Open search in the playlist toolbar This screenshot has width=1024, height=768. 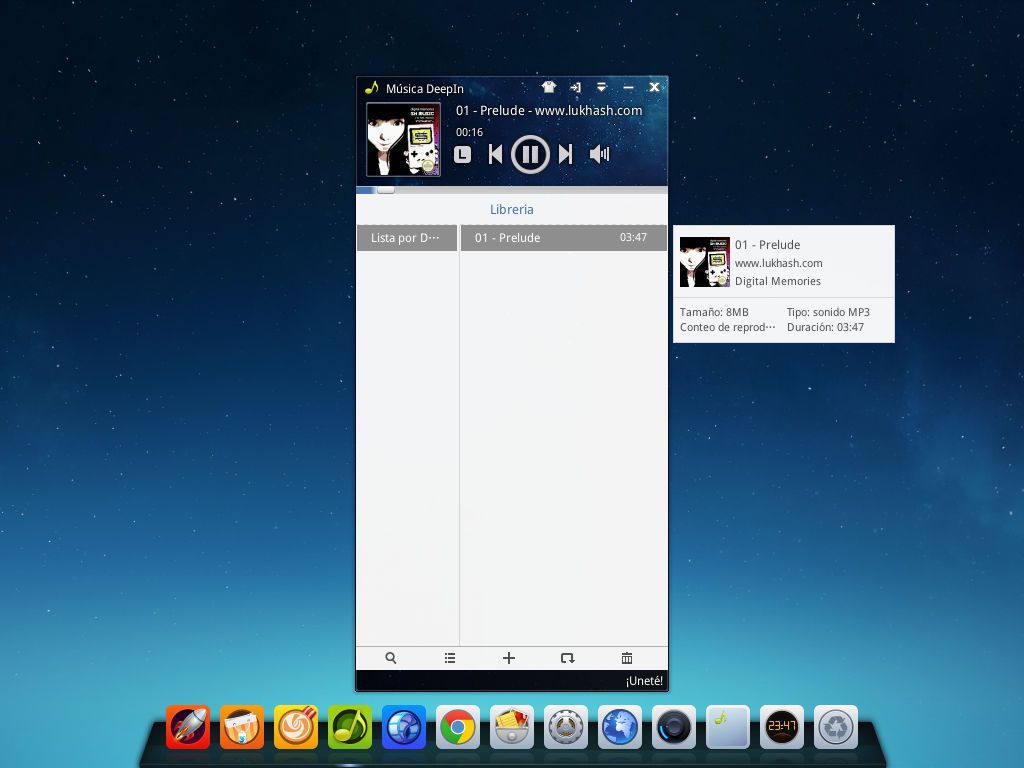tap(391, 658)
